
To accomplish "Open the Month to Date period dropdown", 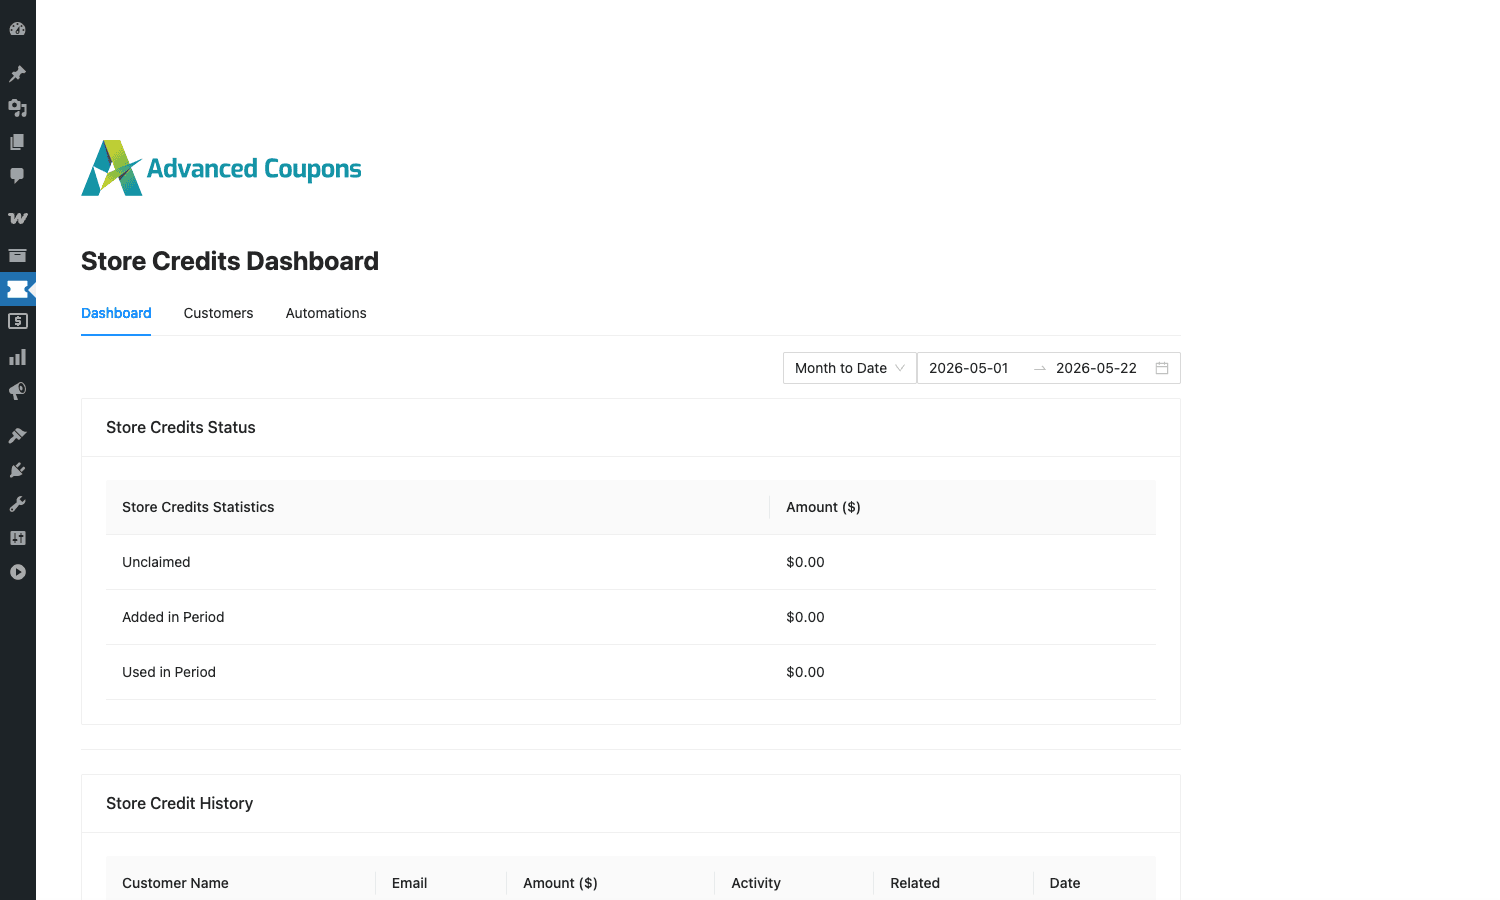I will (849, 368).
